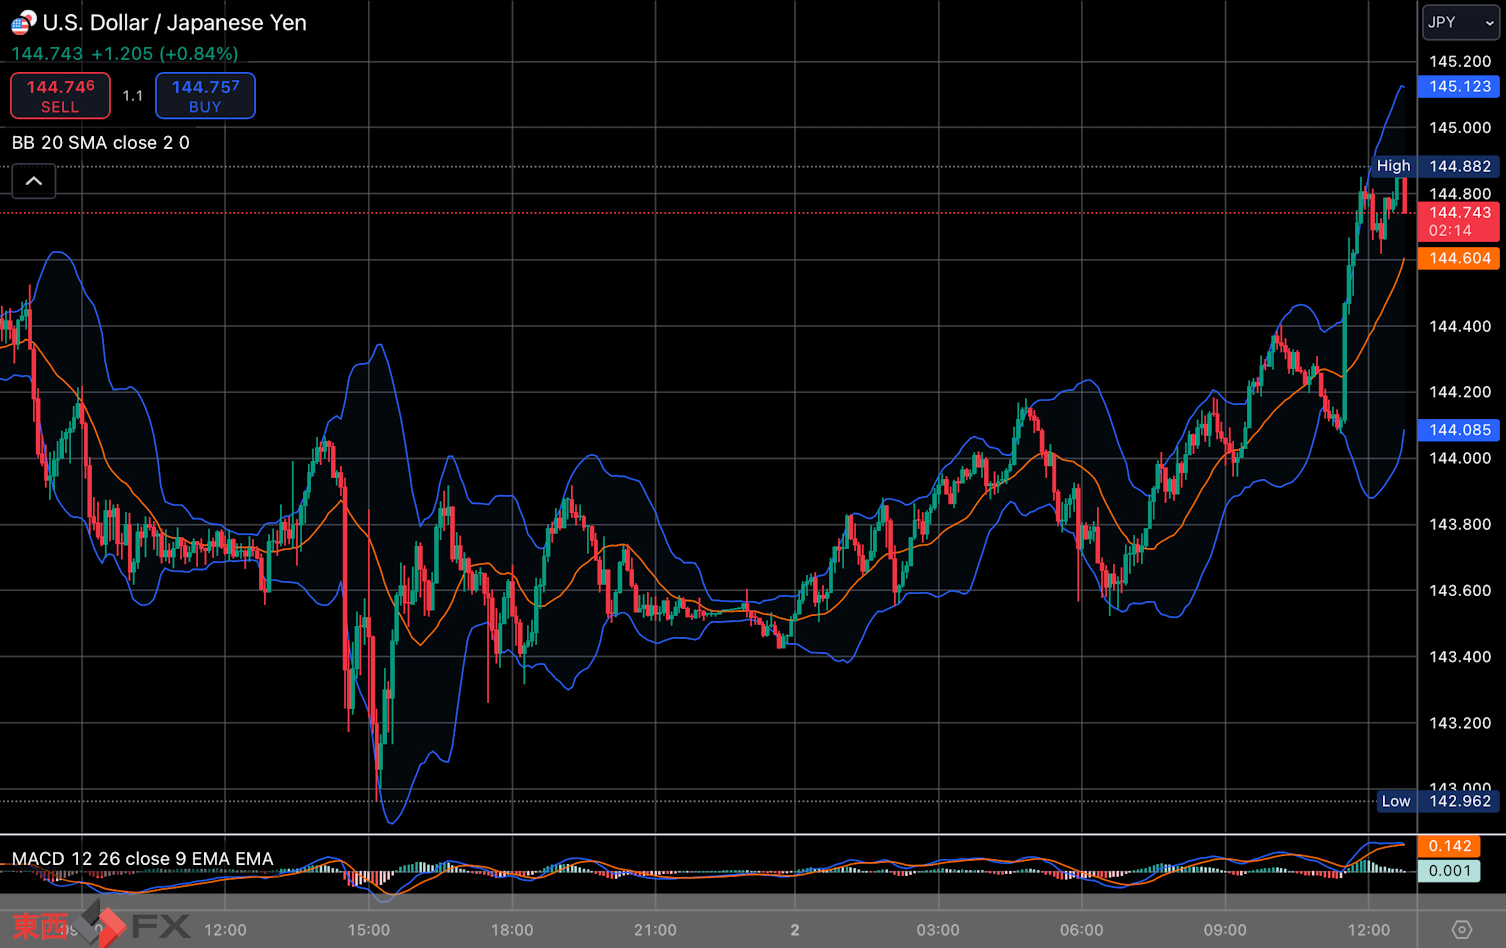Collapse the indicator legend with the chevron
Image resolution: width=1506 pixels, height=948 pixels.
click(34, 181)
